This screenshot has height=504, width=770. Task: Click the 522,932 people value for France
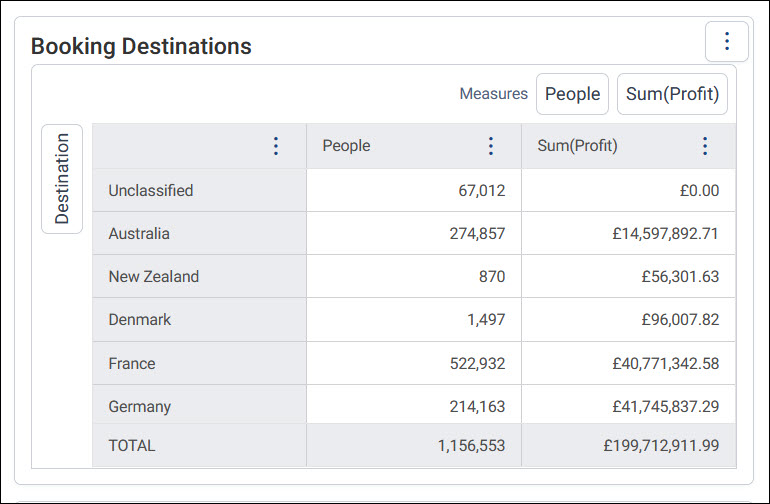click(477, 364)
